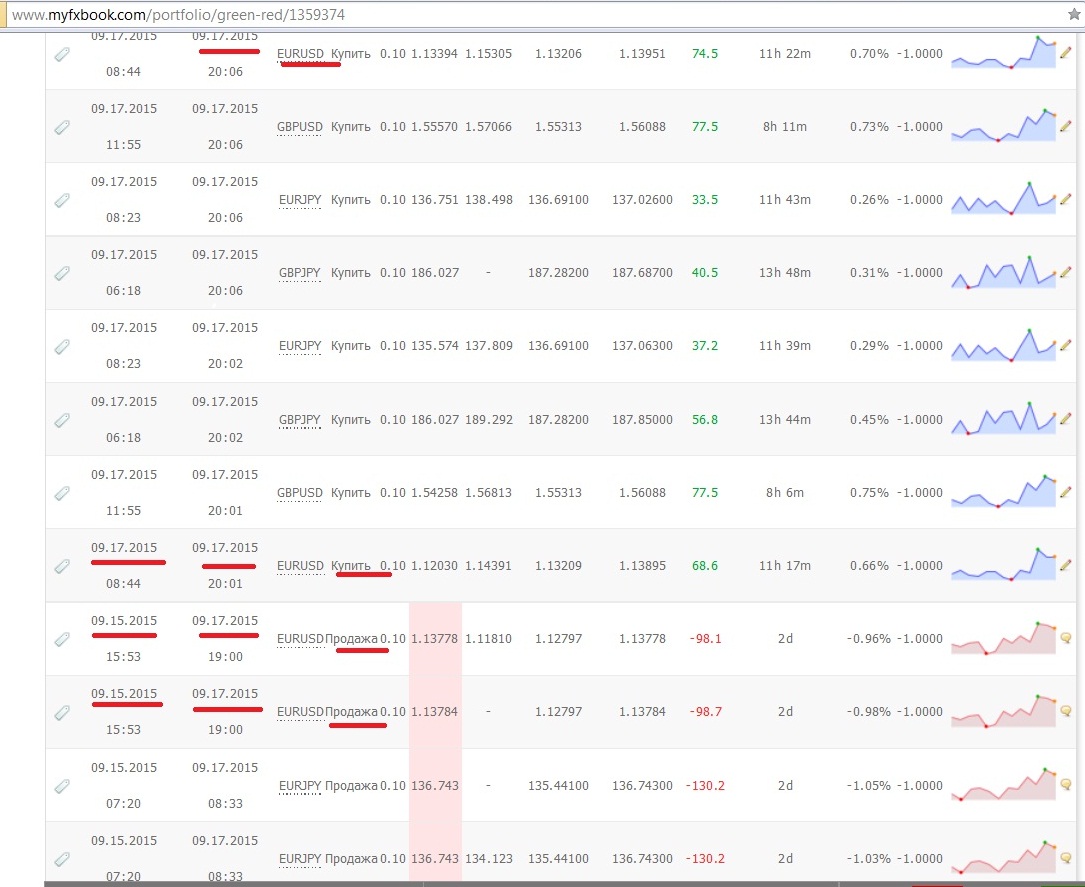This screenshot has width=1085, height=887.
Task: Select the -98.1 pips value
Action: click(705, 639)
